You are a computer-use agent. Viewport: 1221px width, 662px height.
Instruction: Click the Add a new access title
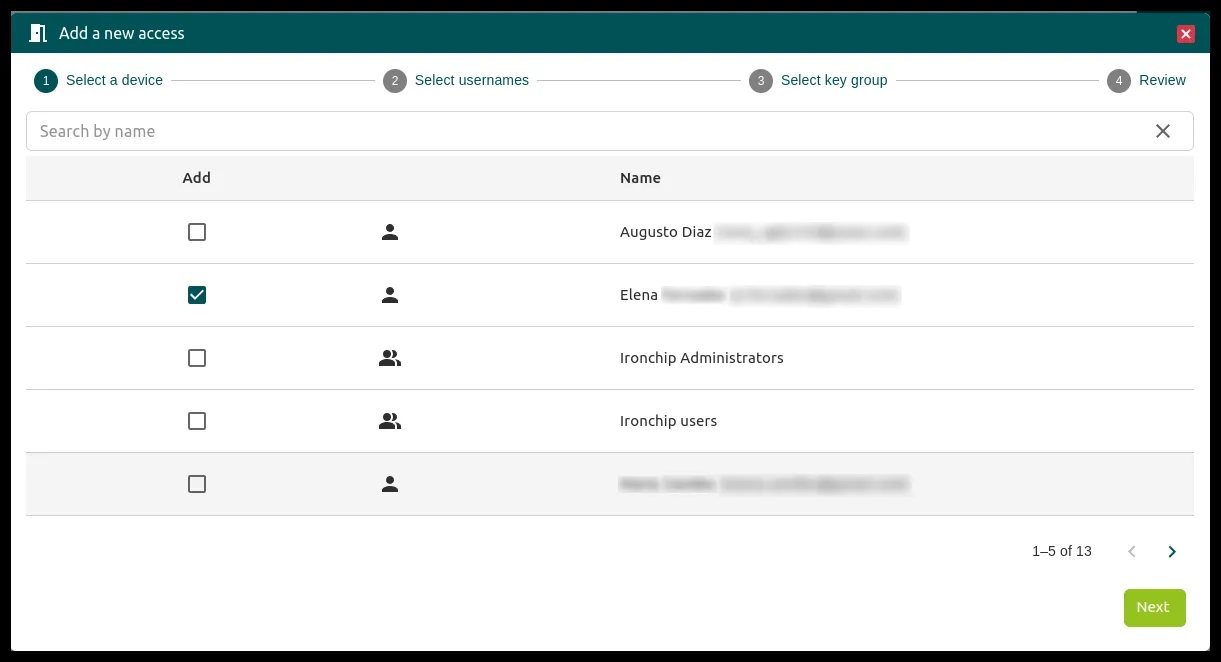[x=122, y=33]
